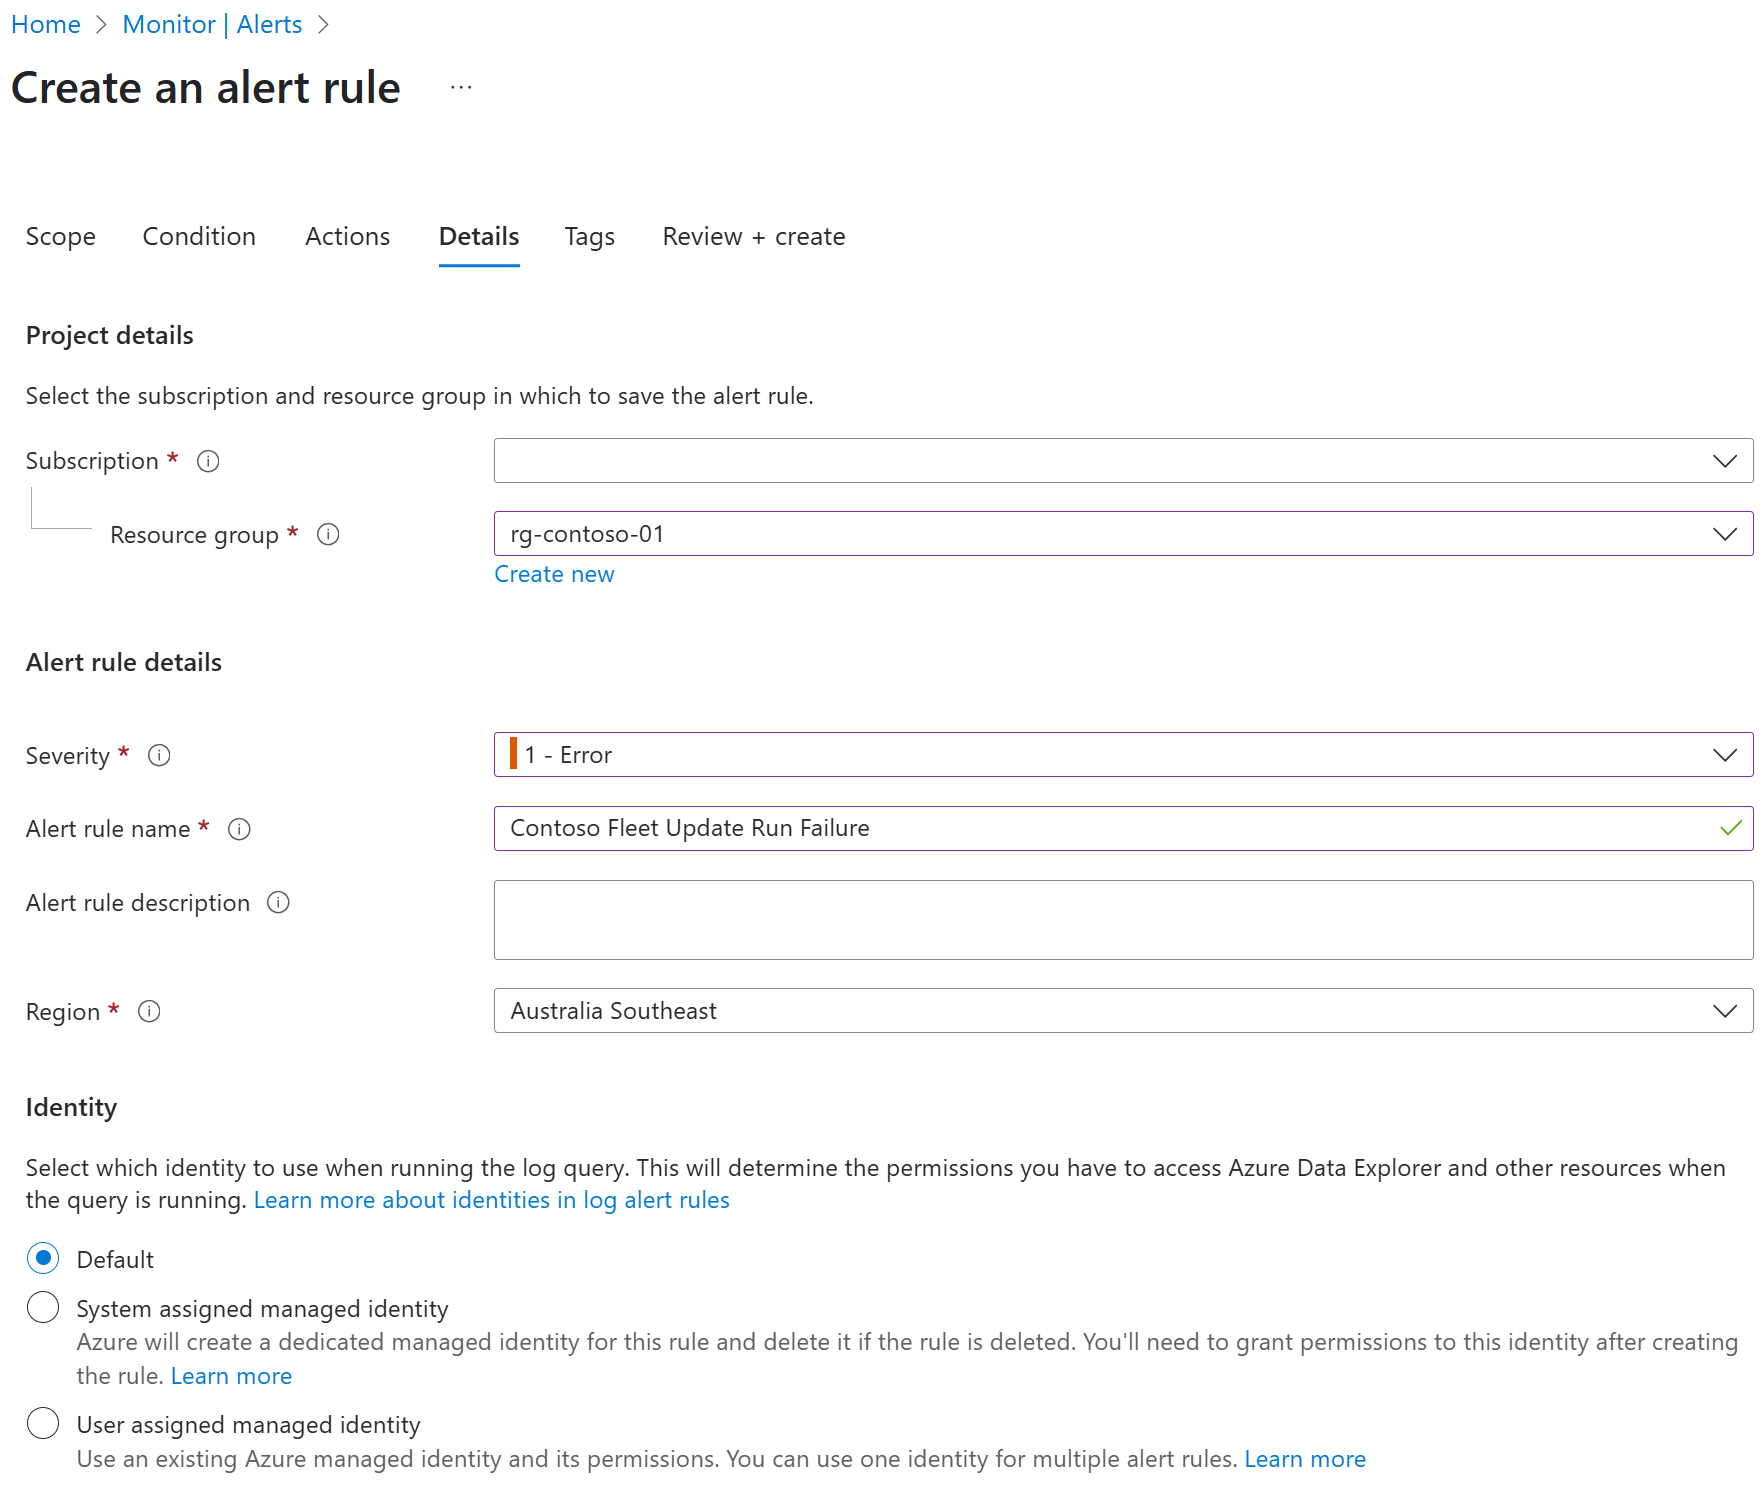The image size is (1764, 1488).
Task: Click the Create new resource group link
Action: click(x=554, y=574)
